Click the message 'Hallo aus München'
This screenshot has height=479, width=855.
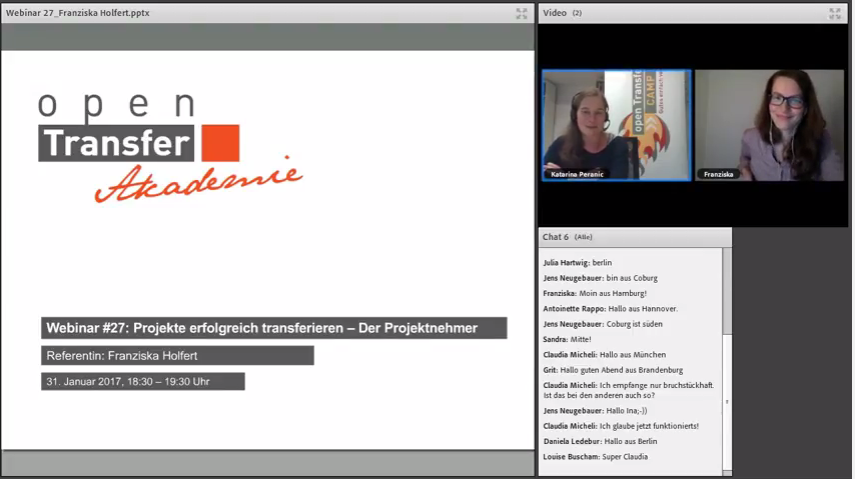coord(604,354)
